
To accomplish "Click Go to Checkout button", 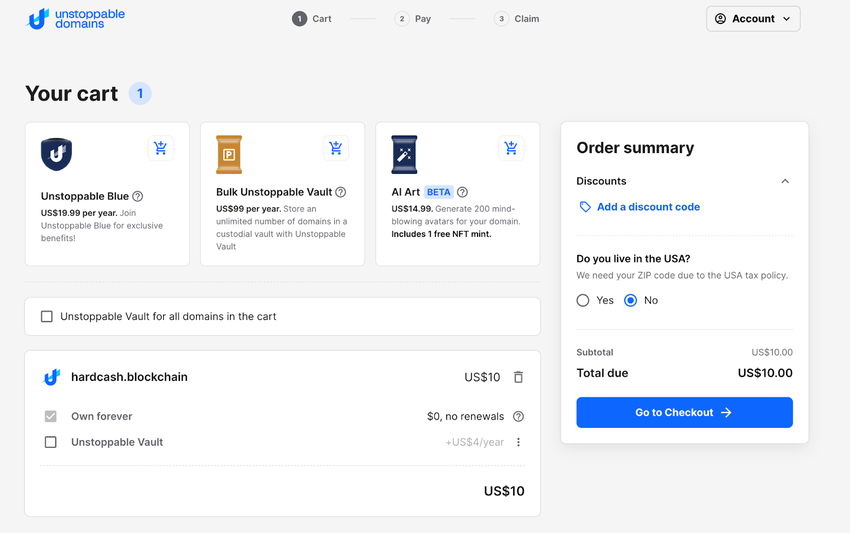I will click(x=684, y=412).
